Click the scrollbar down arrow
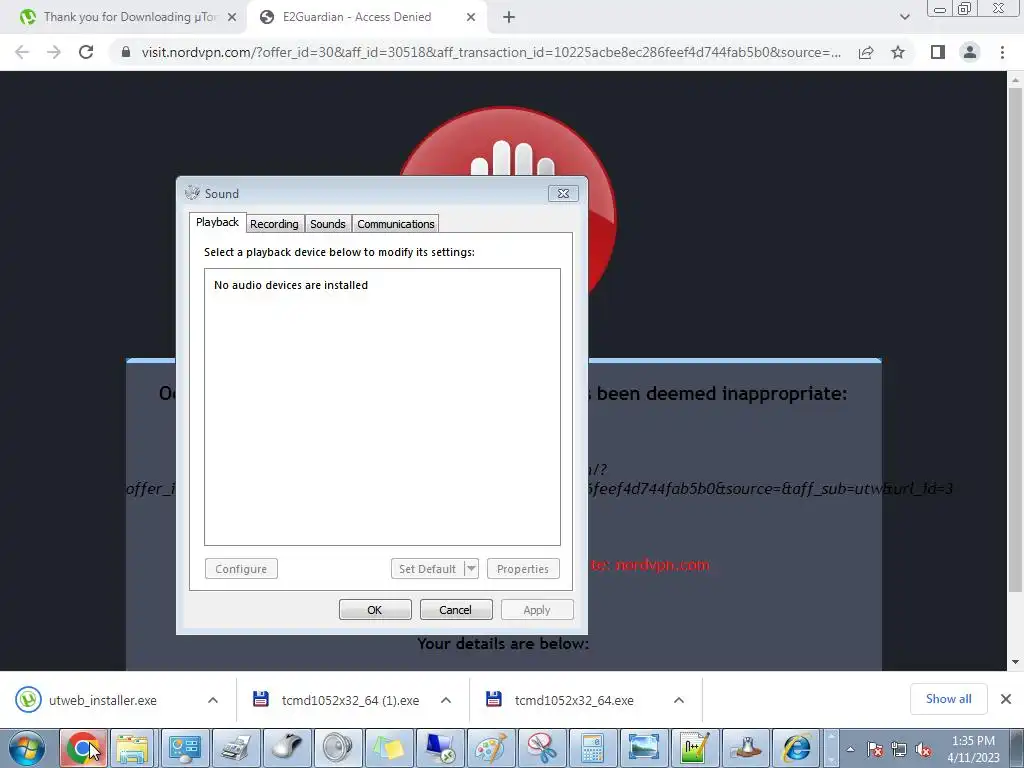Screen dimensions: 1024x768 pyautogui.click(x=1014, y=662)
